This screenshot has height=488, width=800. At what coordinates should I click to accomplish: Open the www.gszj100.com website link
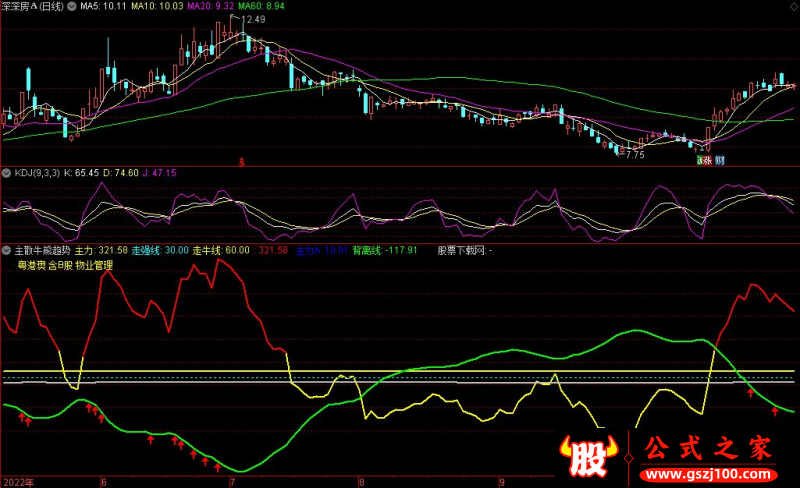[706, 473]
